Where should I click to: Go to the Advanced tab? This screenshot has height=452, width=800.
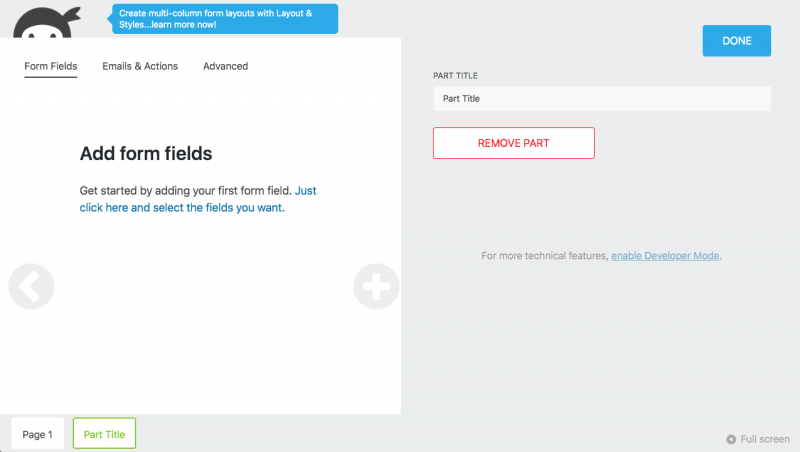(225, 66)
